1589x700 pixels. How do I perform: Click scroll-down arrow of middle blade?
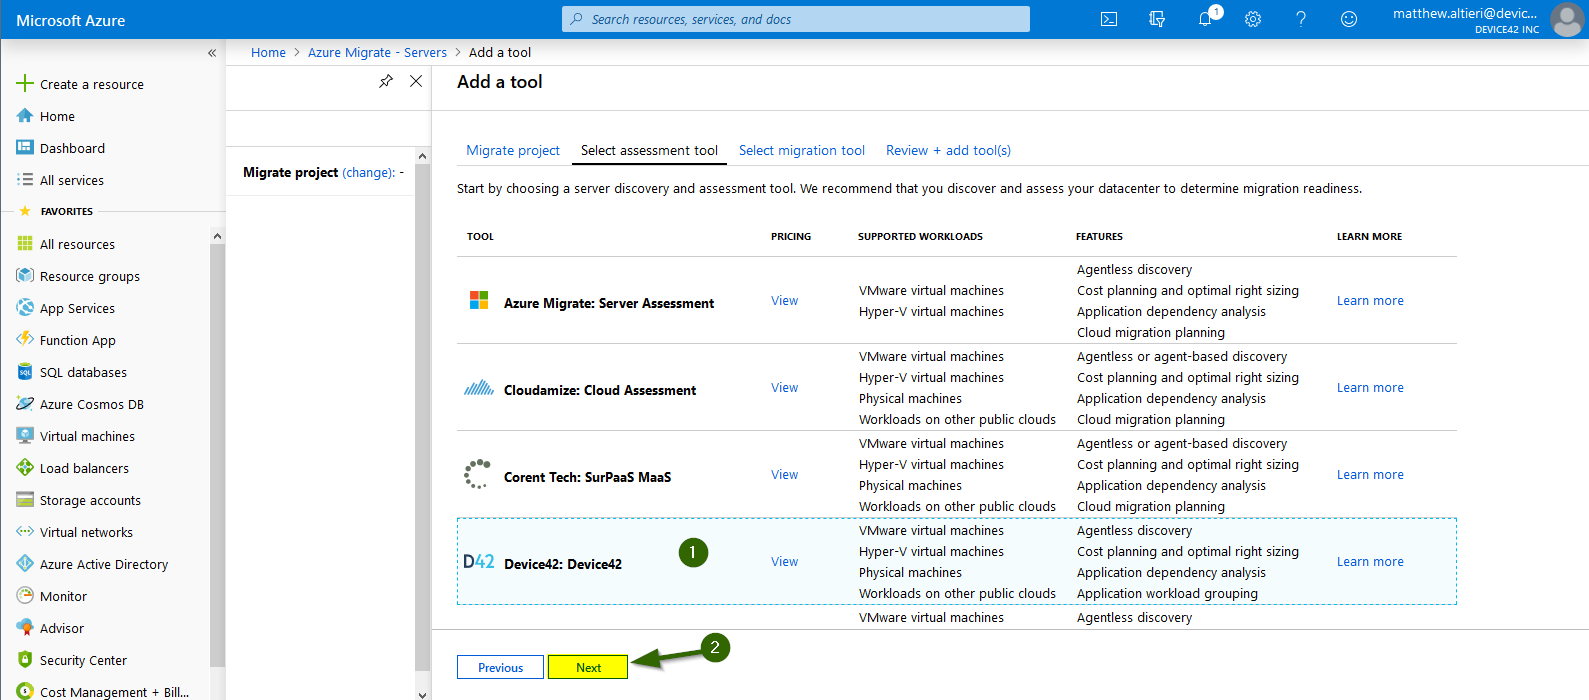click(x=422, y=693)
